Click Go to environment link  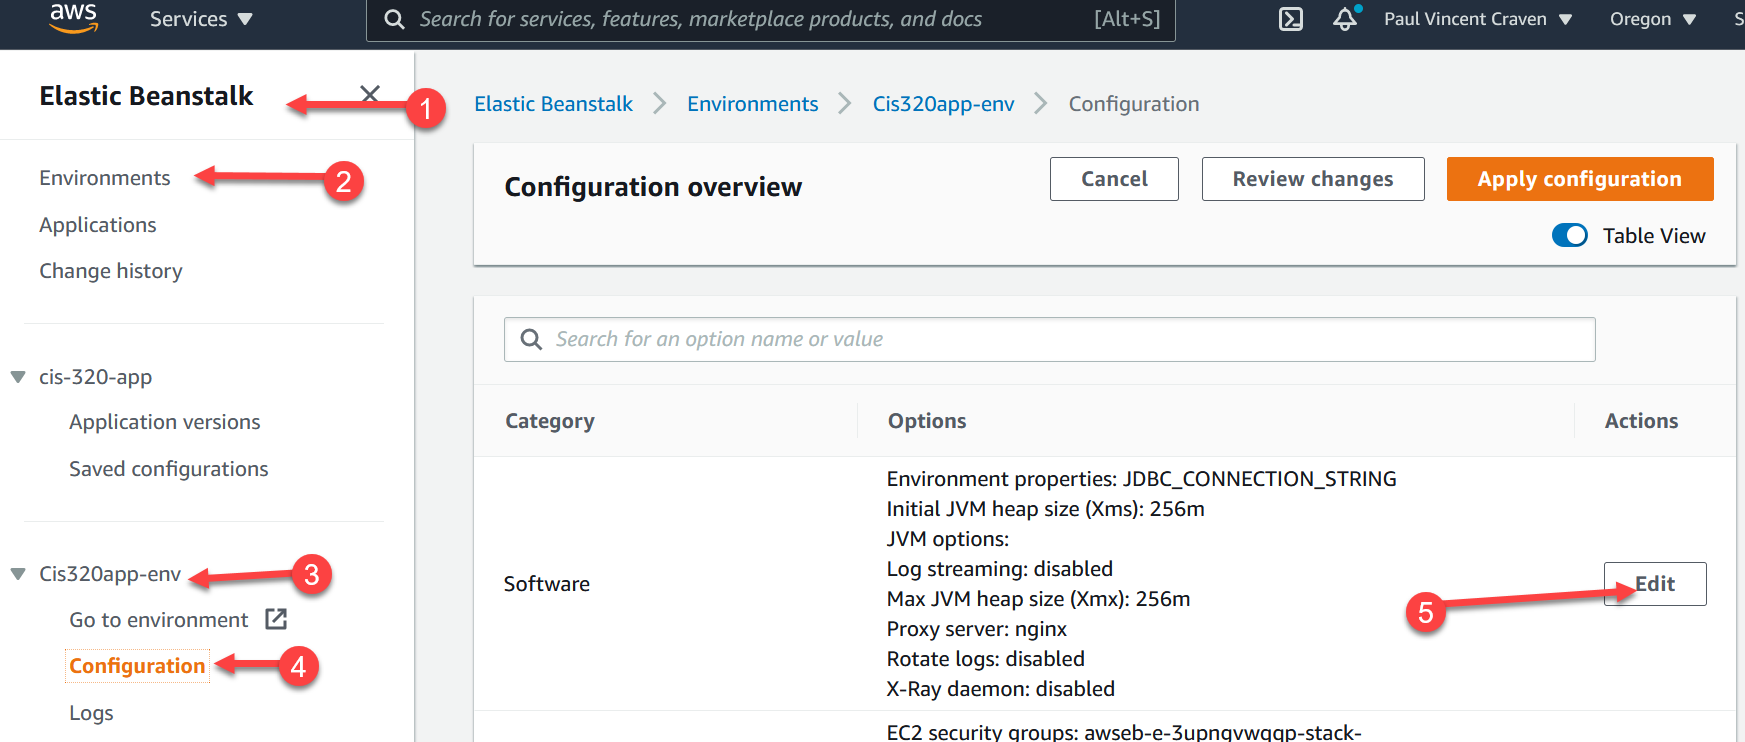(x=159, y=620)
